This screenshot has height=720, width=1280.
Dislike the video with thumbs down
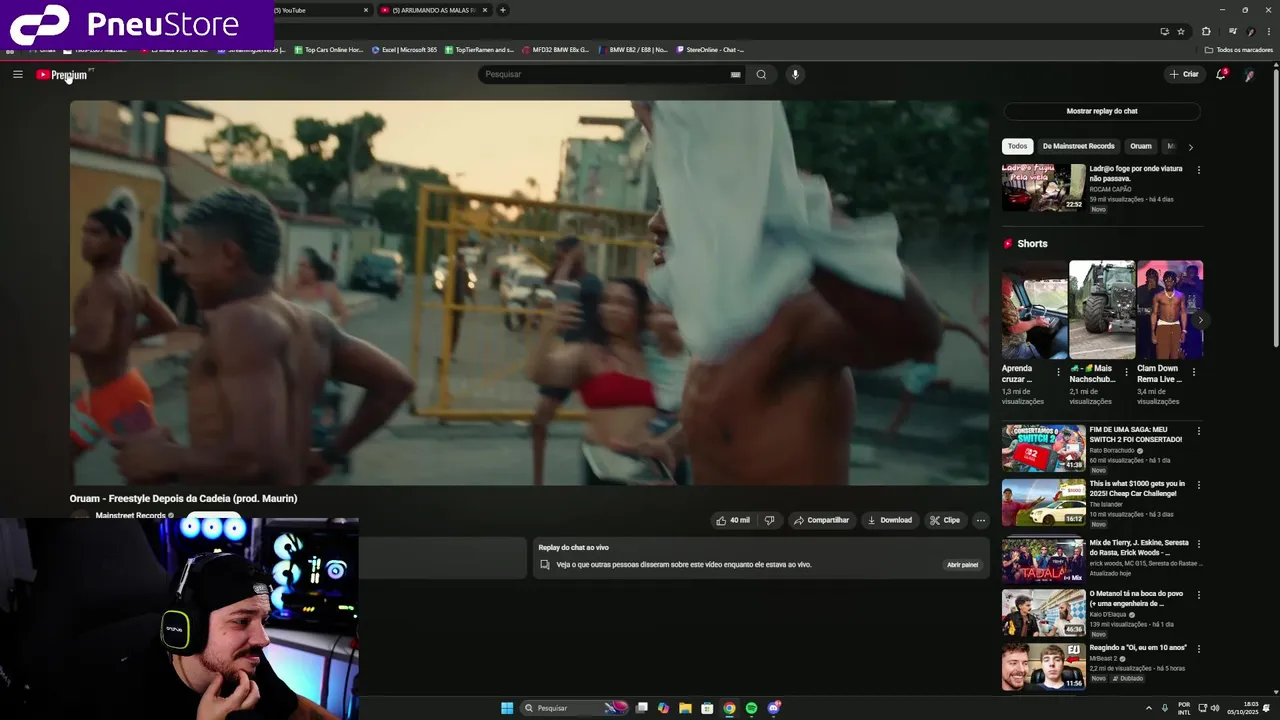(769, 520)
